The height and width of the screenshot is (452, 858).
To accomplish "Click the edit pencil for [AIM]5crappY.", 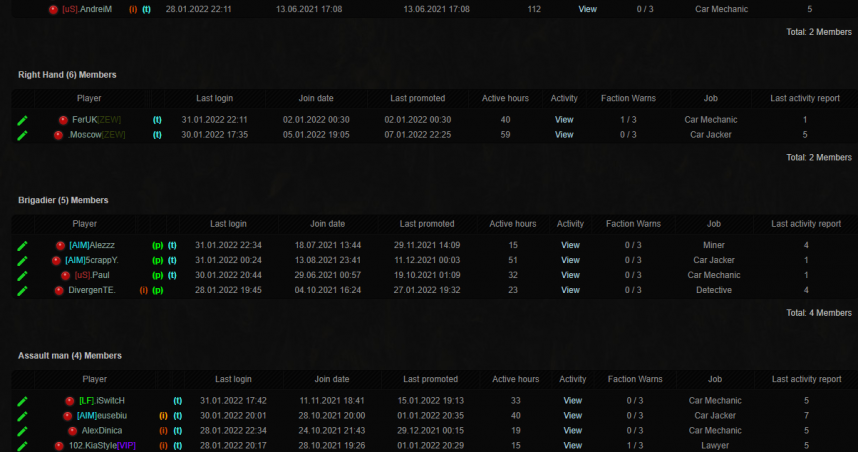I will (22, 260).
